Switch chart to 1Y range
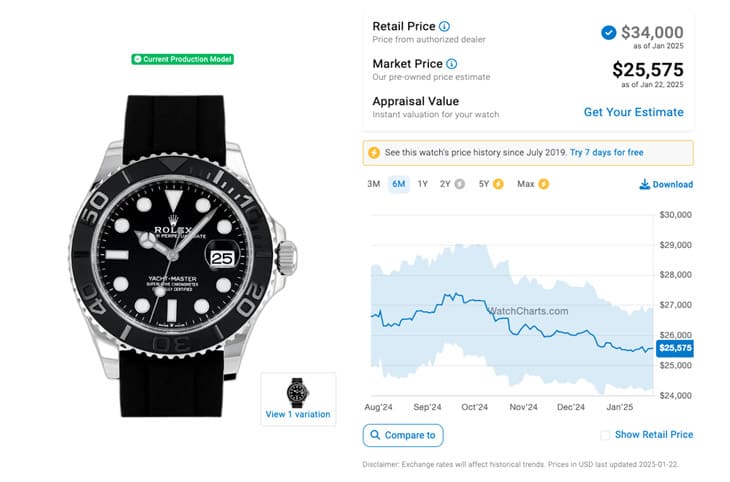The width and height of the screenshot is (730, 482). (423, 184)
